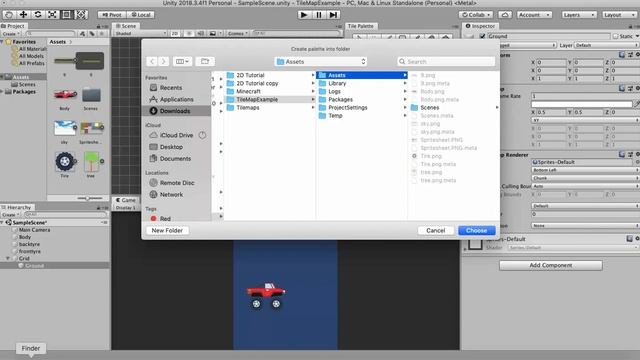Open iCloud Drive in dialog sidebar
The image size is (640, 360).
click(x=177, y=135)
